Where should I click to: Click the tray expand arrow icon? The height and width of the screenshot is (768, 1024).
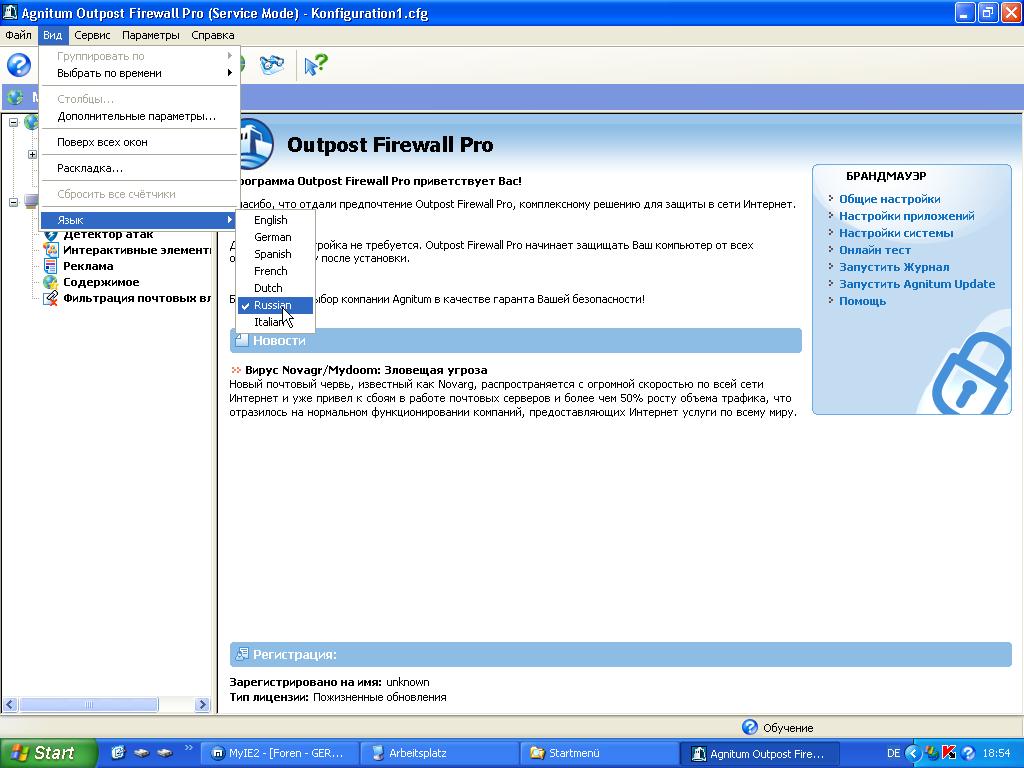912,753
